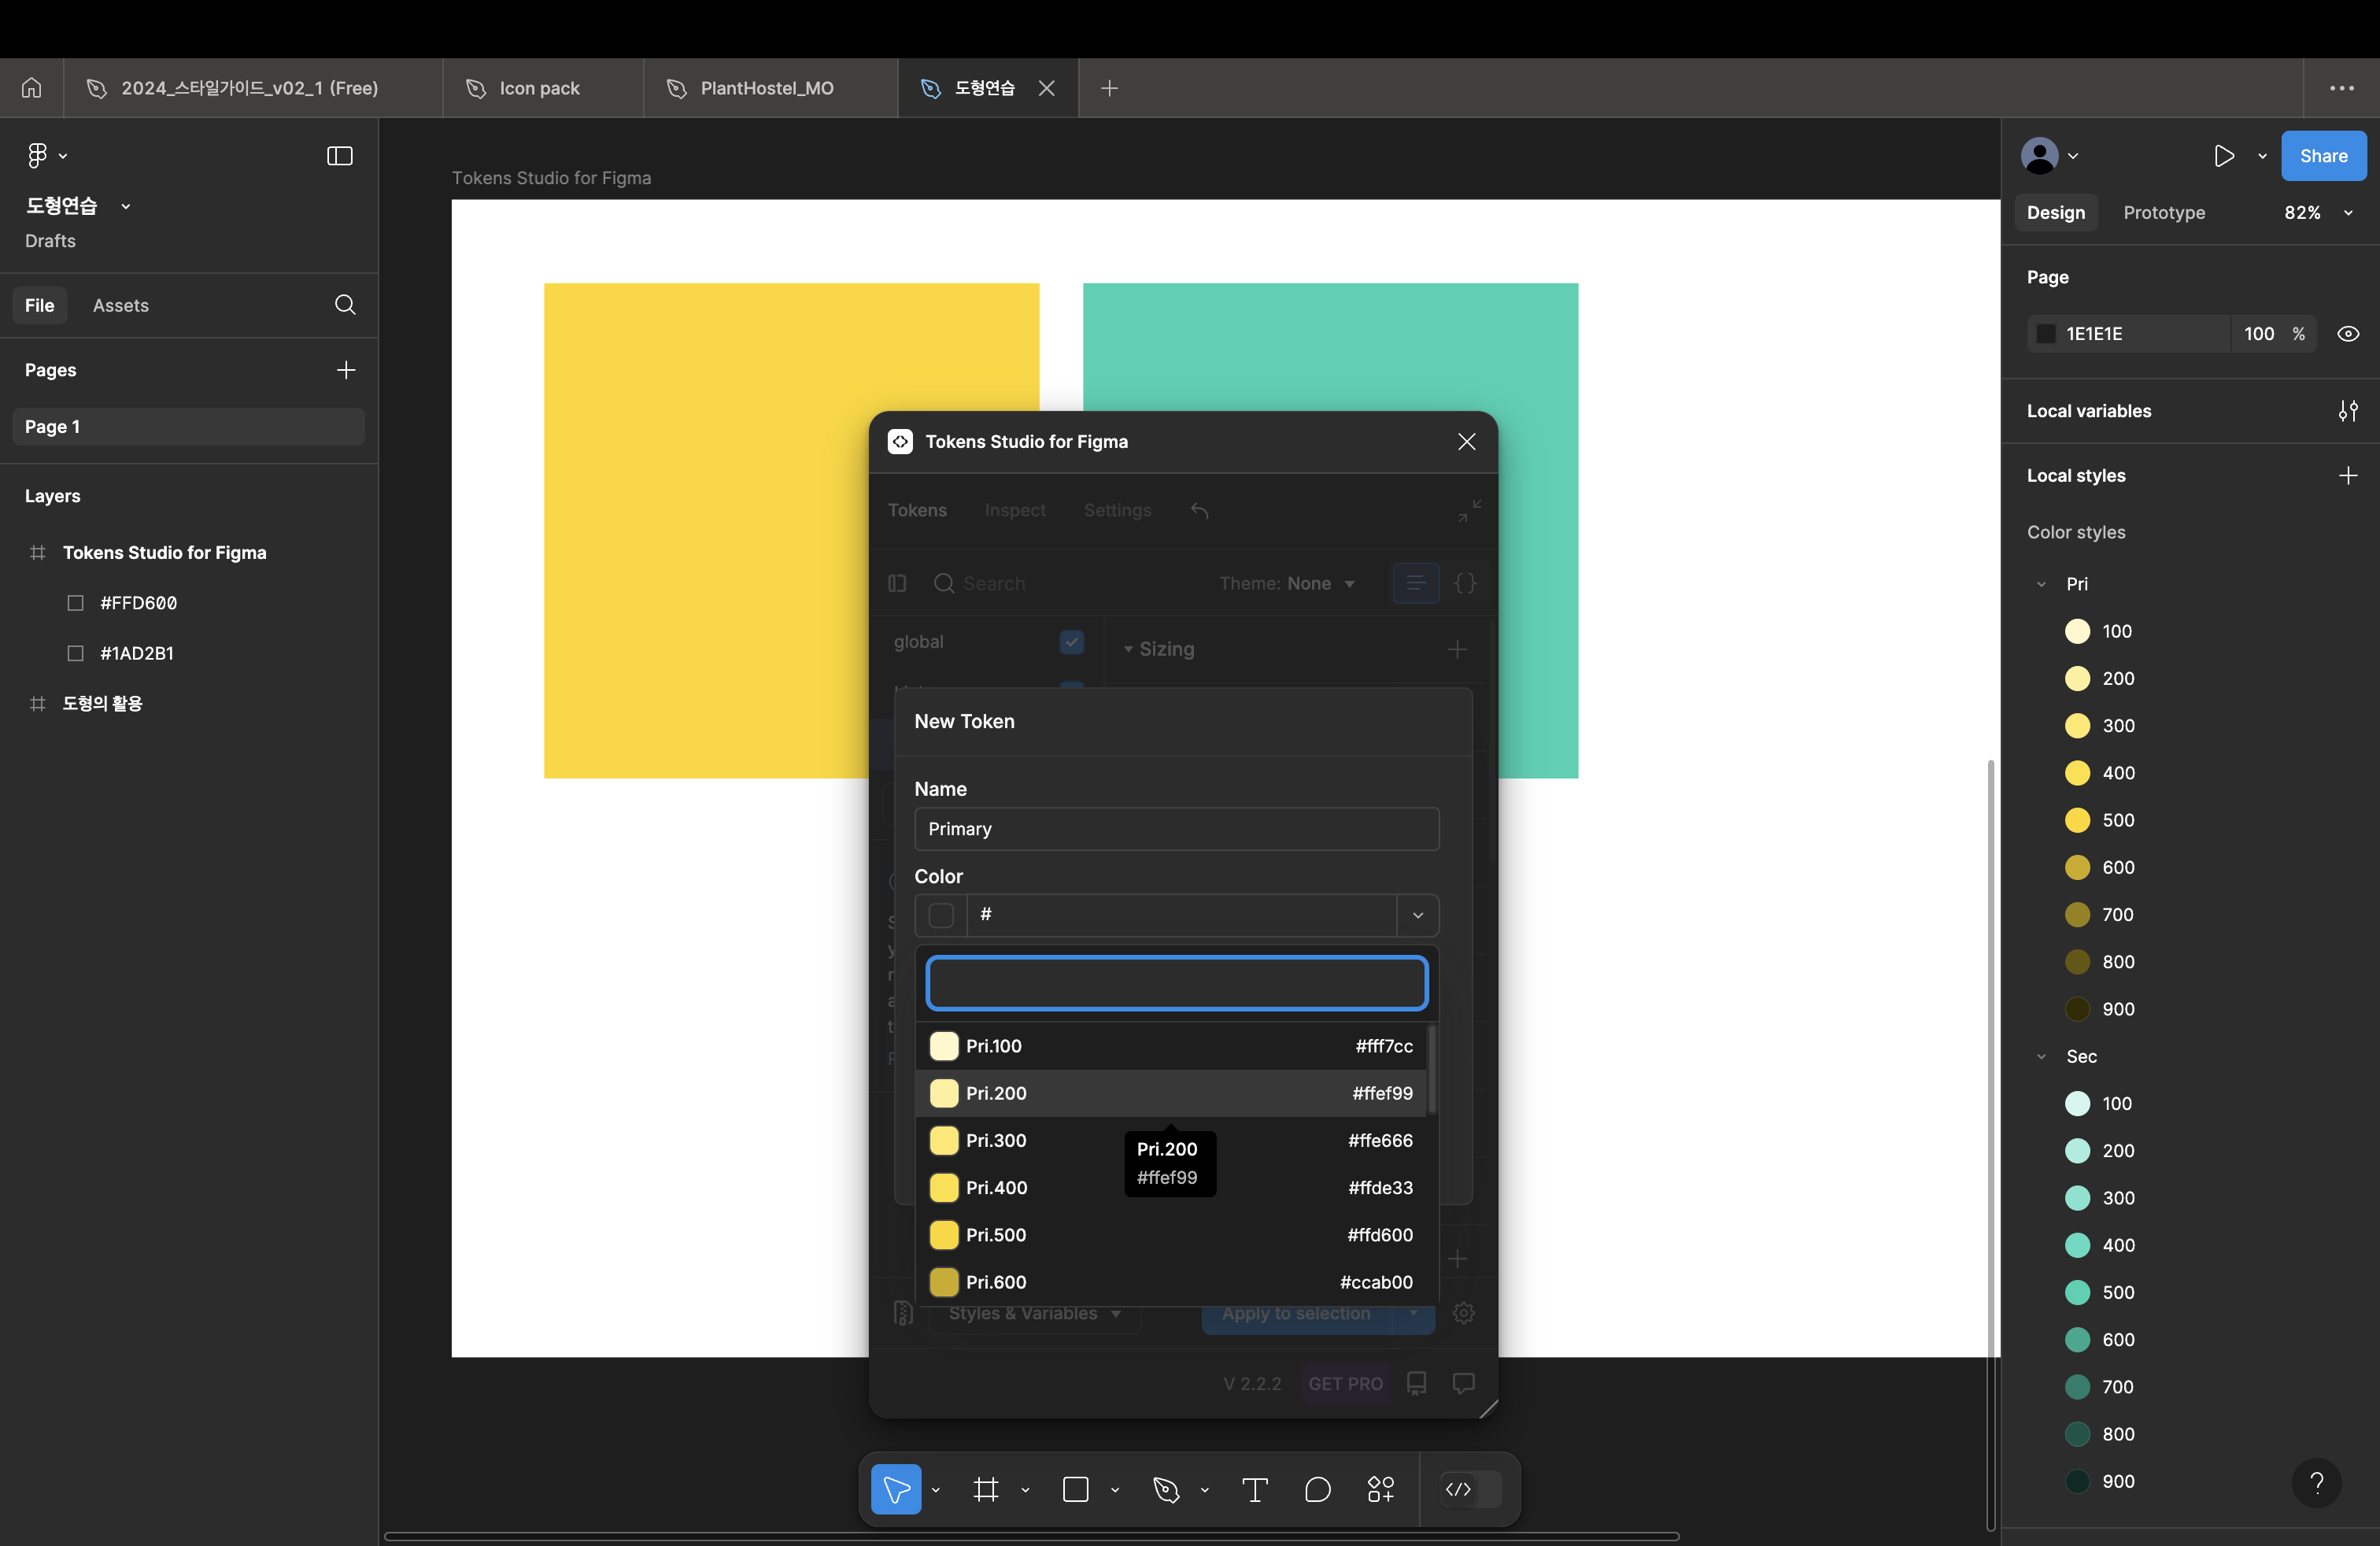Choose Pri.500 color #ffd600
The width and height of the screenshot is (2380, 1546).
(1171, 1235)
